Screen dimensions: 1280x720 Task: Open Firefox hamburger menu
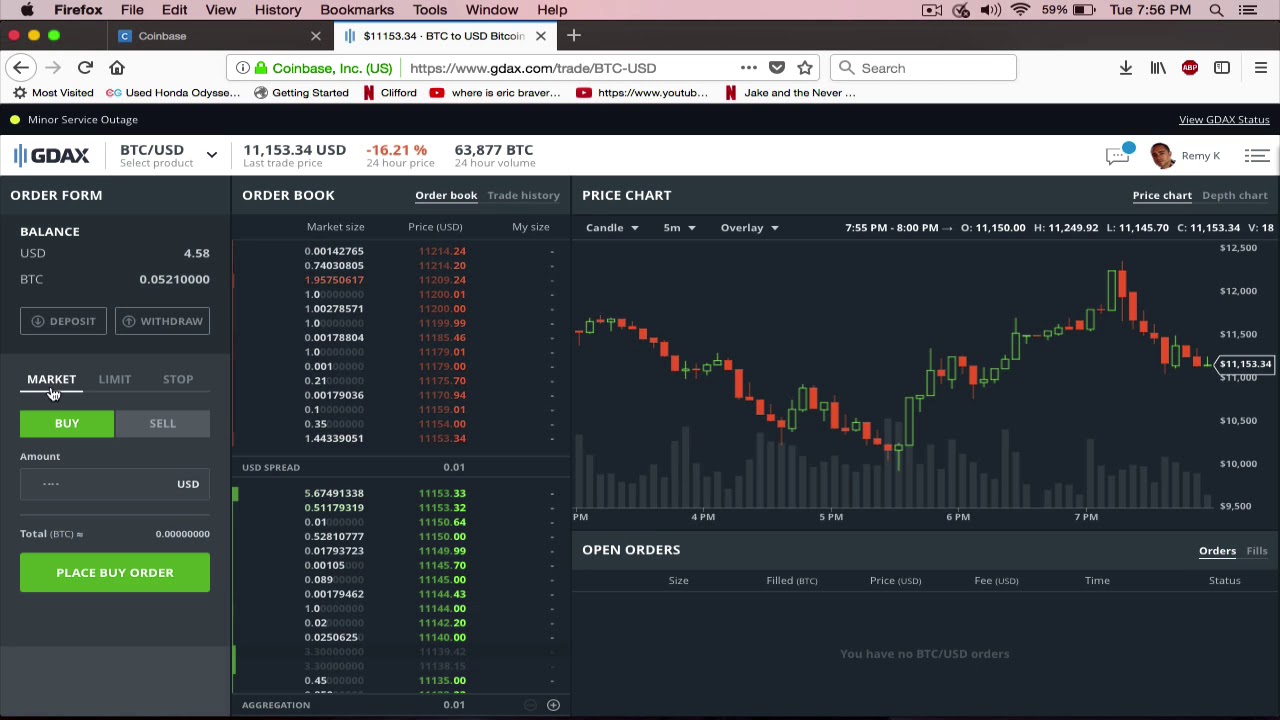click(x=1260, y=68)
